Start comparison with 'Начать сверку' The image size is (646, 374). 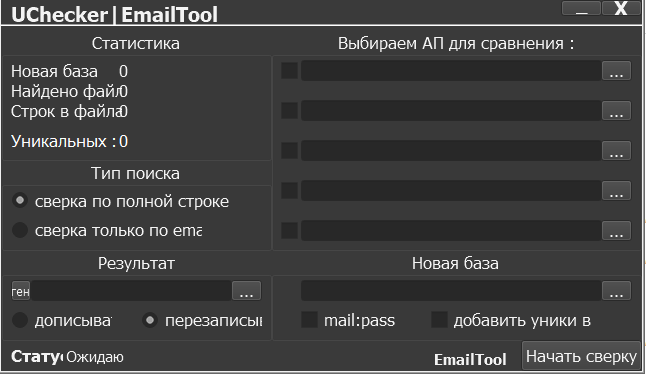coord(581,356)
